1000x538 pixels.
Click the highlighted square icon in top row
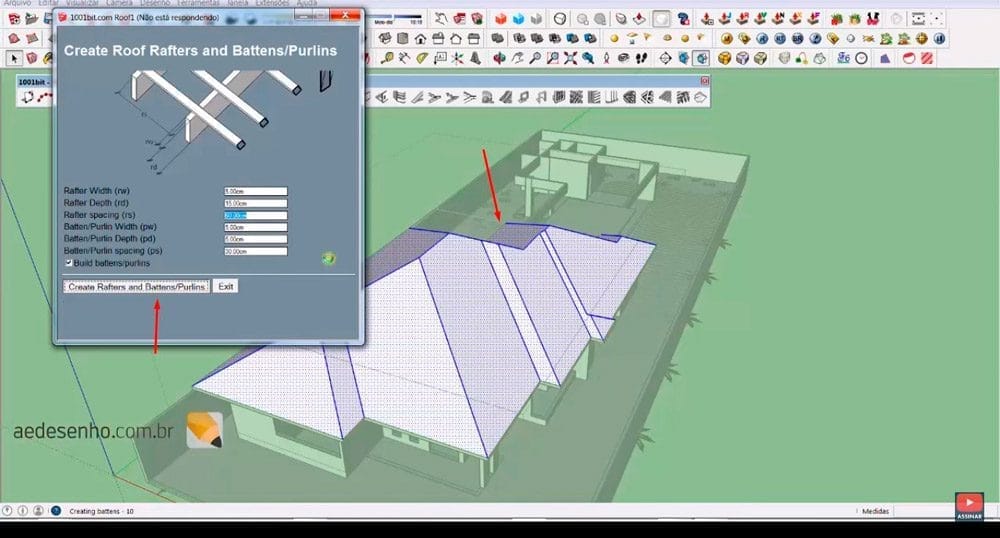(661, 19)
